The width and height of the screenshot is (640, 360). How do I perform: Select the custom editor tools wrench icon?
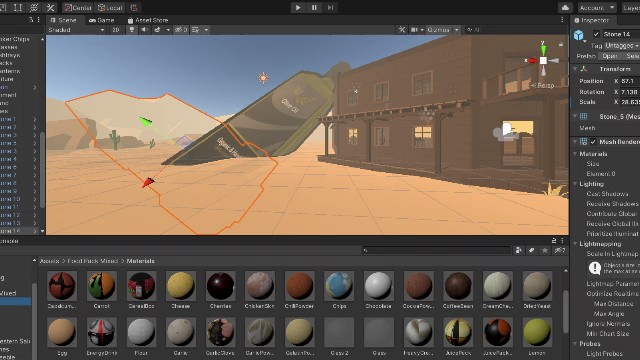[x=51, y=7]
